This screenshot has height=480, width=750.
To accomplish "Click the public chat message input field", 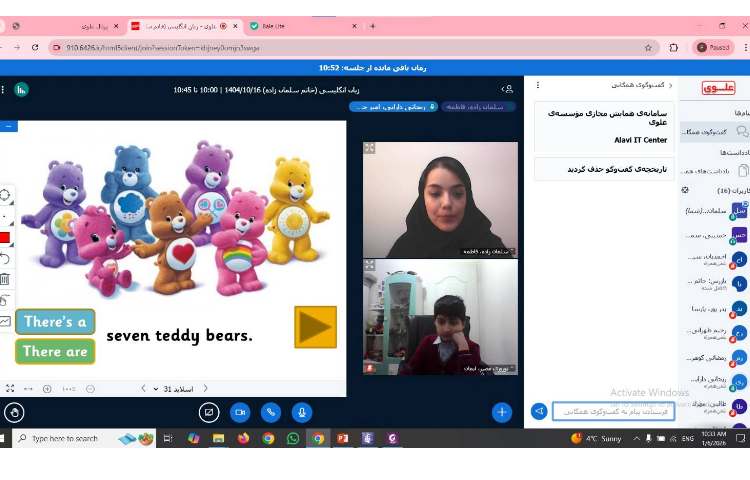I will [x=613, y=411].
